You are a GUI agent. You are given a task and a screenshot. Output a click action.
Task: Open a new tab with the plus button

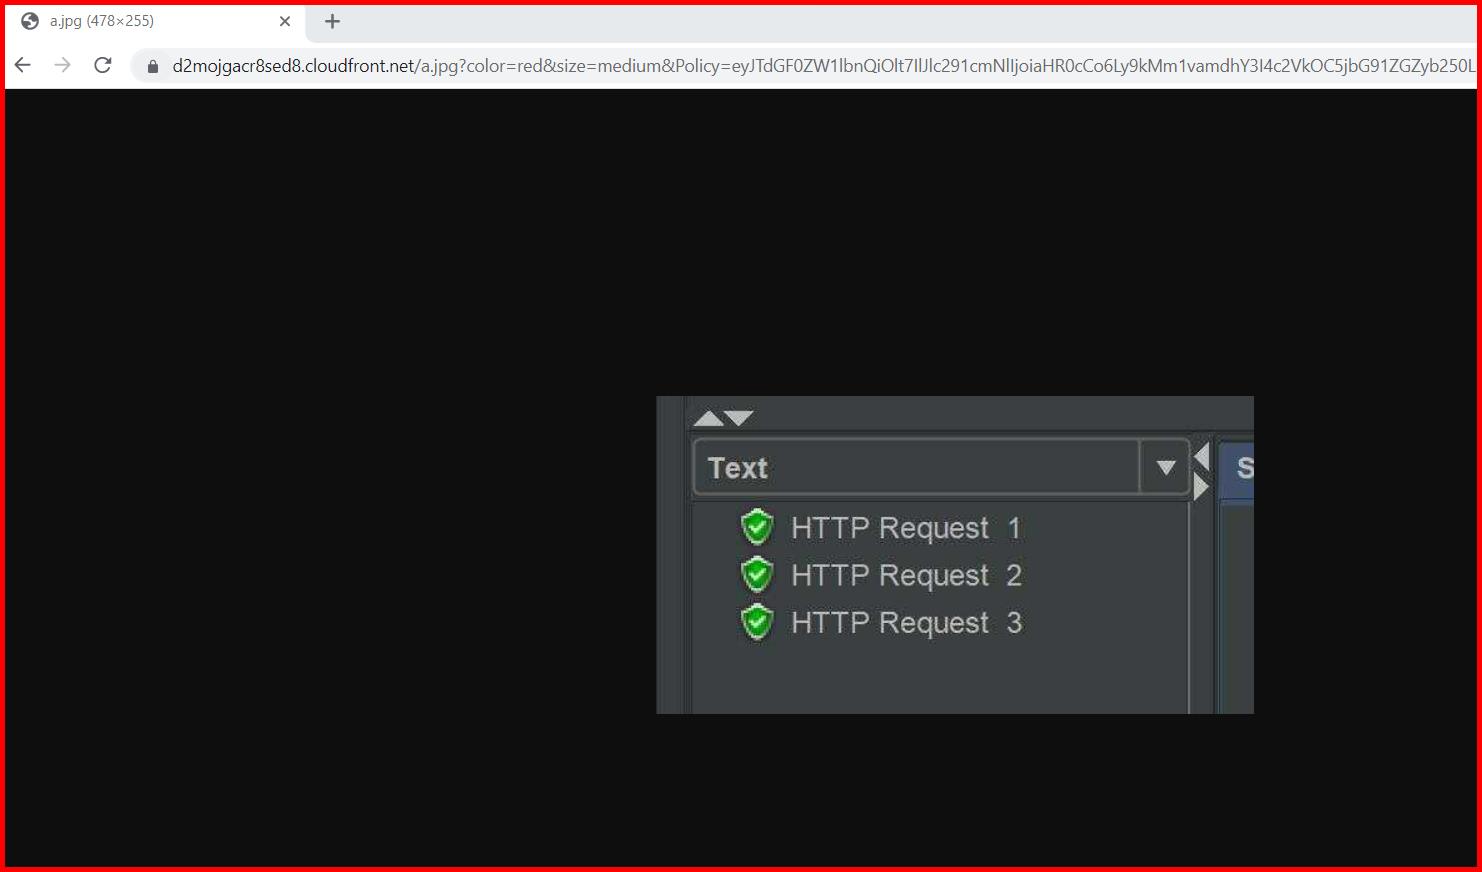331,20
